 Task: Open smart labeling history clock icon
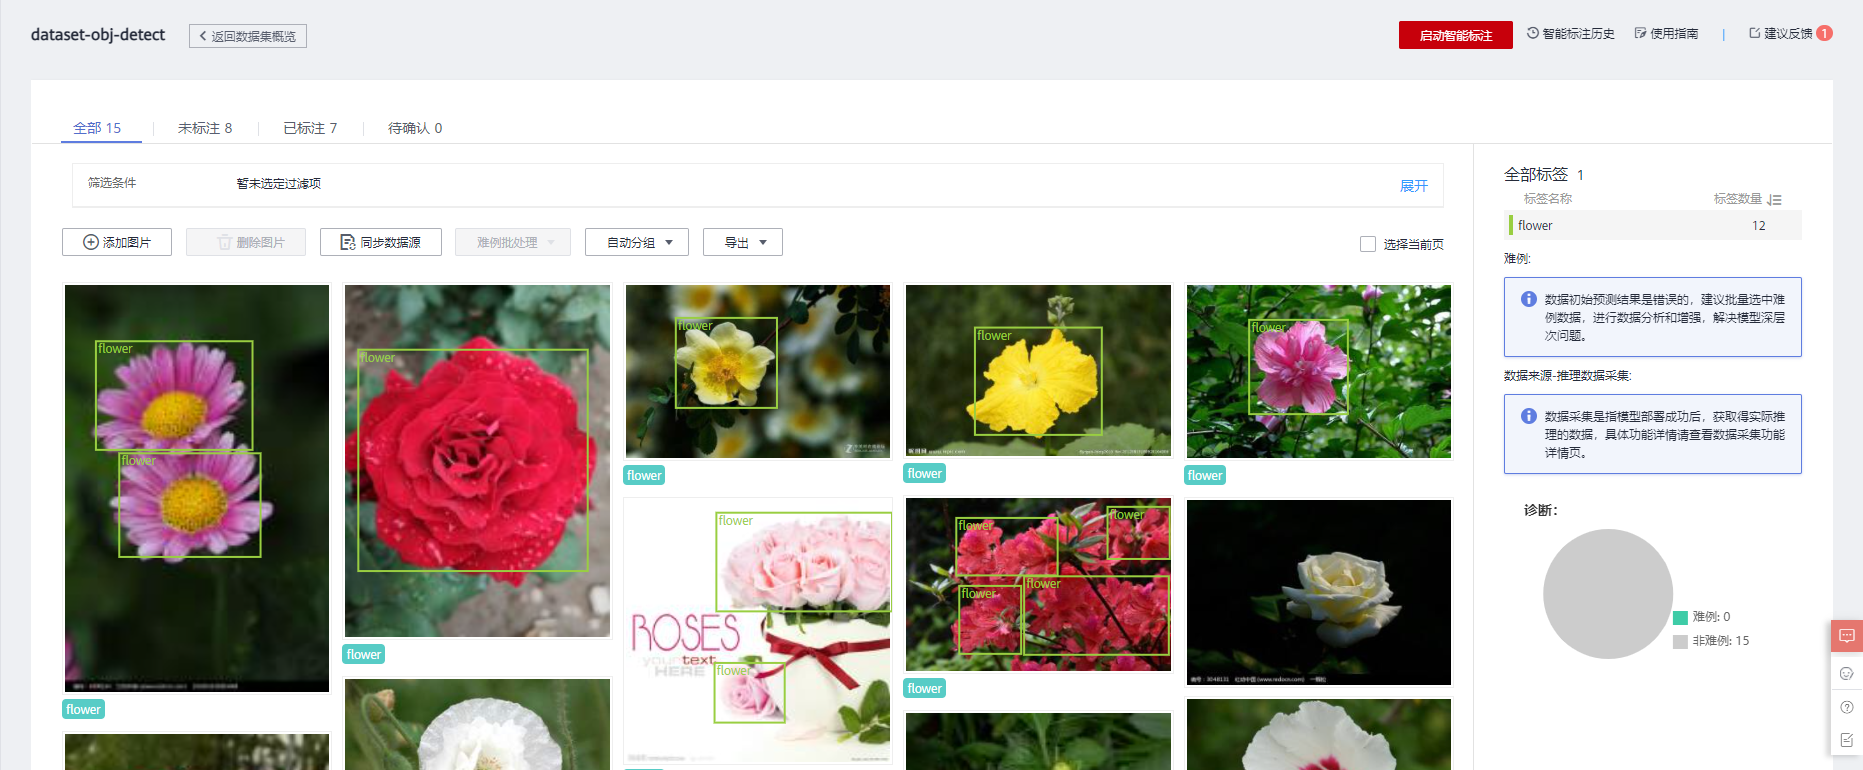1533,33
